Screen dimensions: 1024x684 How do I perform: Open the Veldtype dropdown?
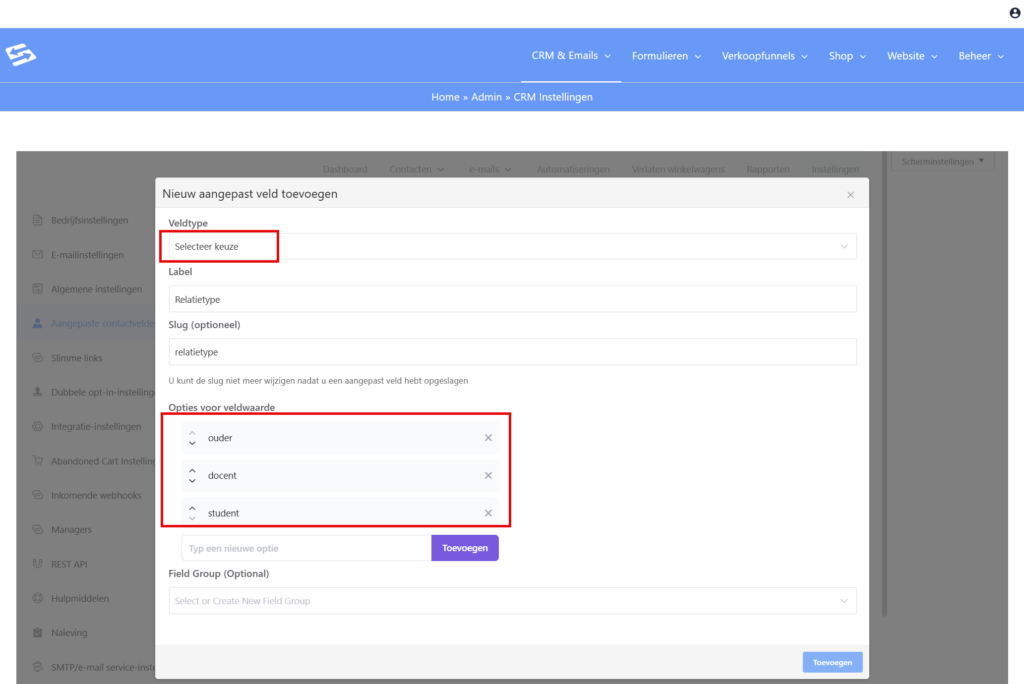508,246
